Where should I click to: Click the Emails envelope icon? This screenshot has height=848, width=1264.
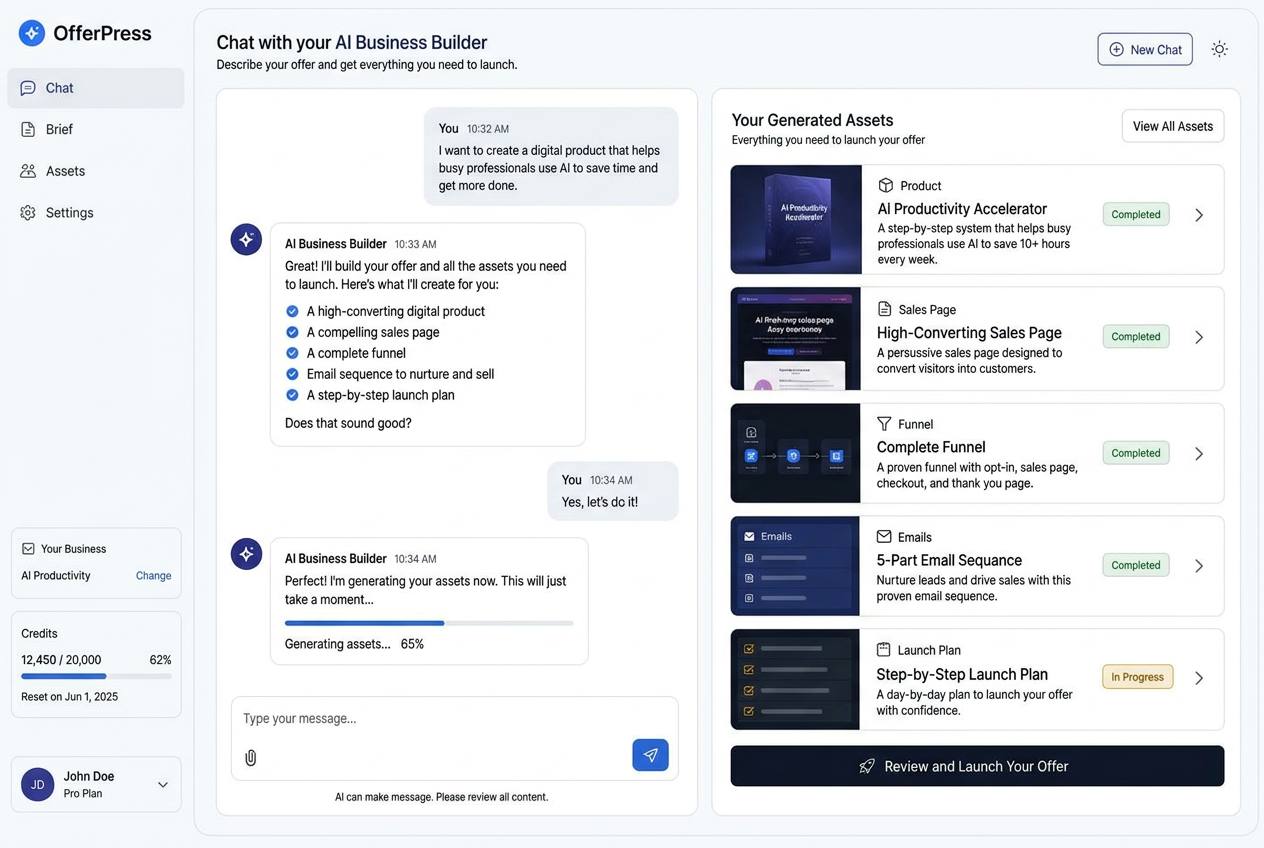pyautogui.click(x=884, y=537)
